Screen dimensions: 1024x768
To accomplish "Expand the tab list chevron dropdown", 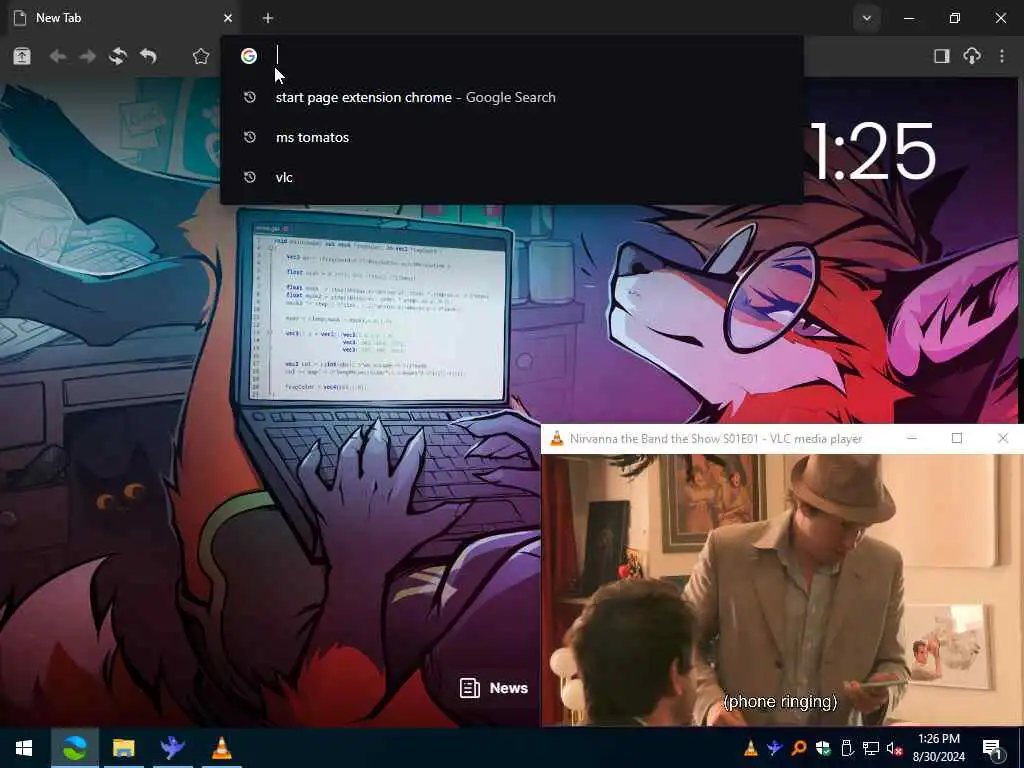I will click(867, 18).
